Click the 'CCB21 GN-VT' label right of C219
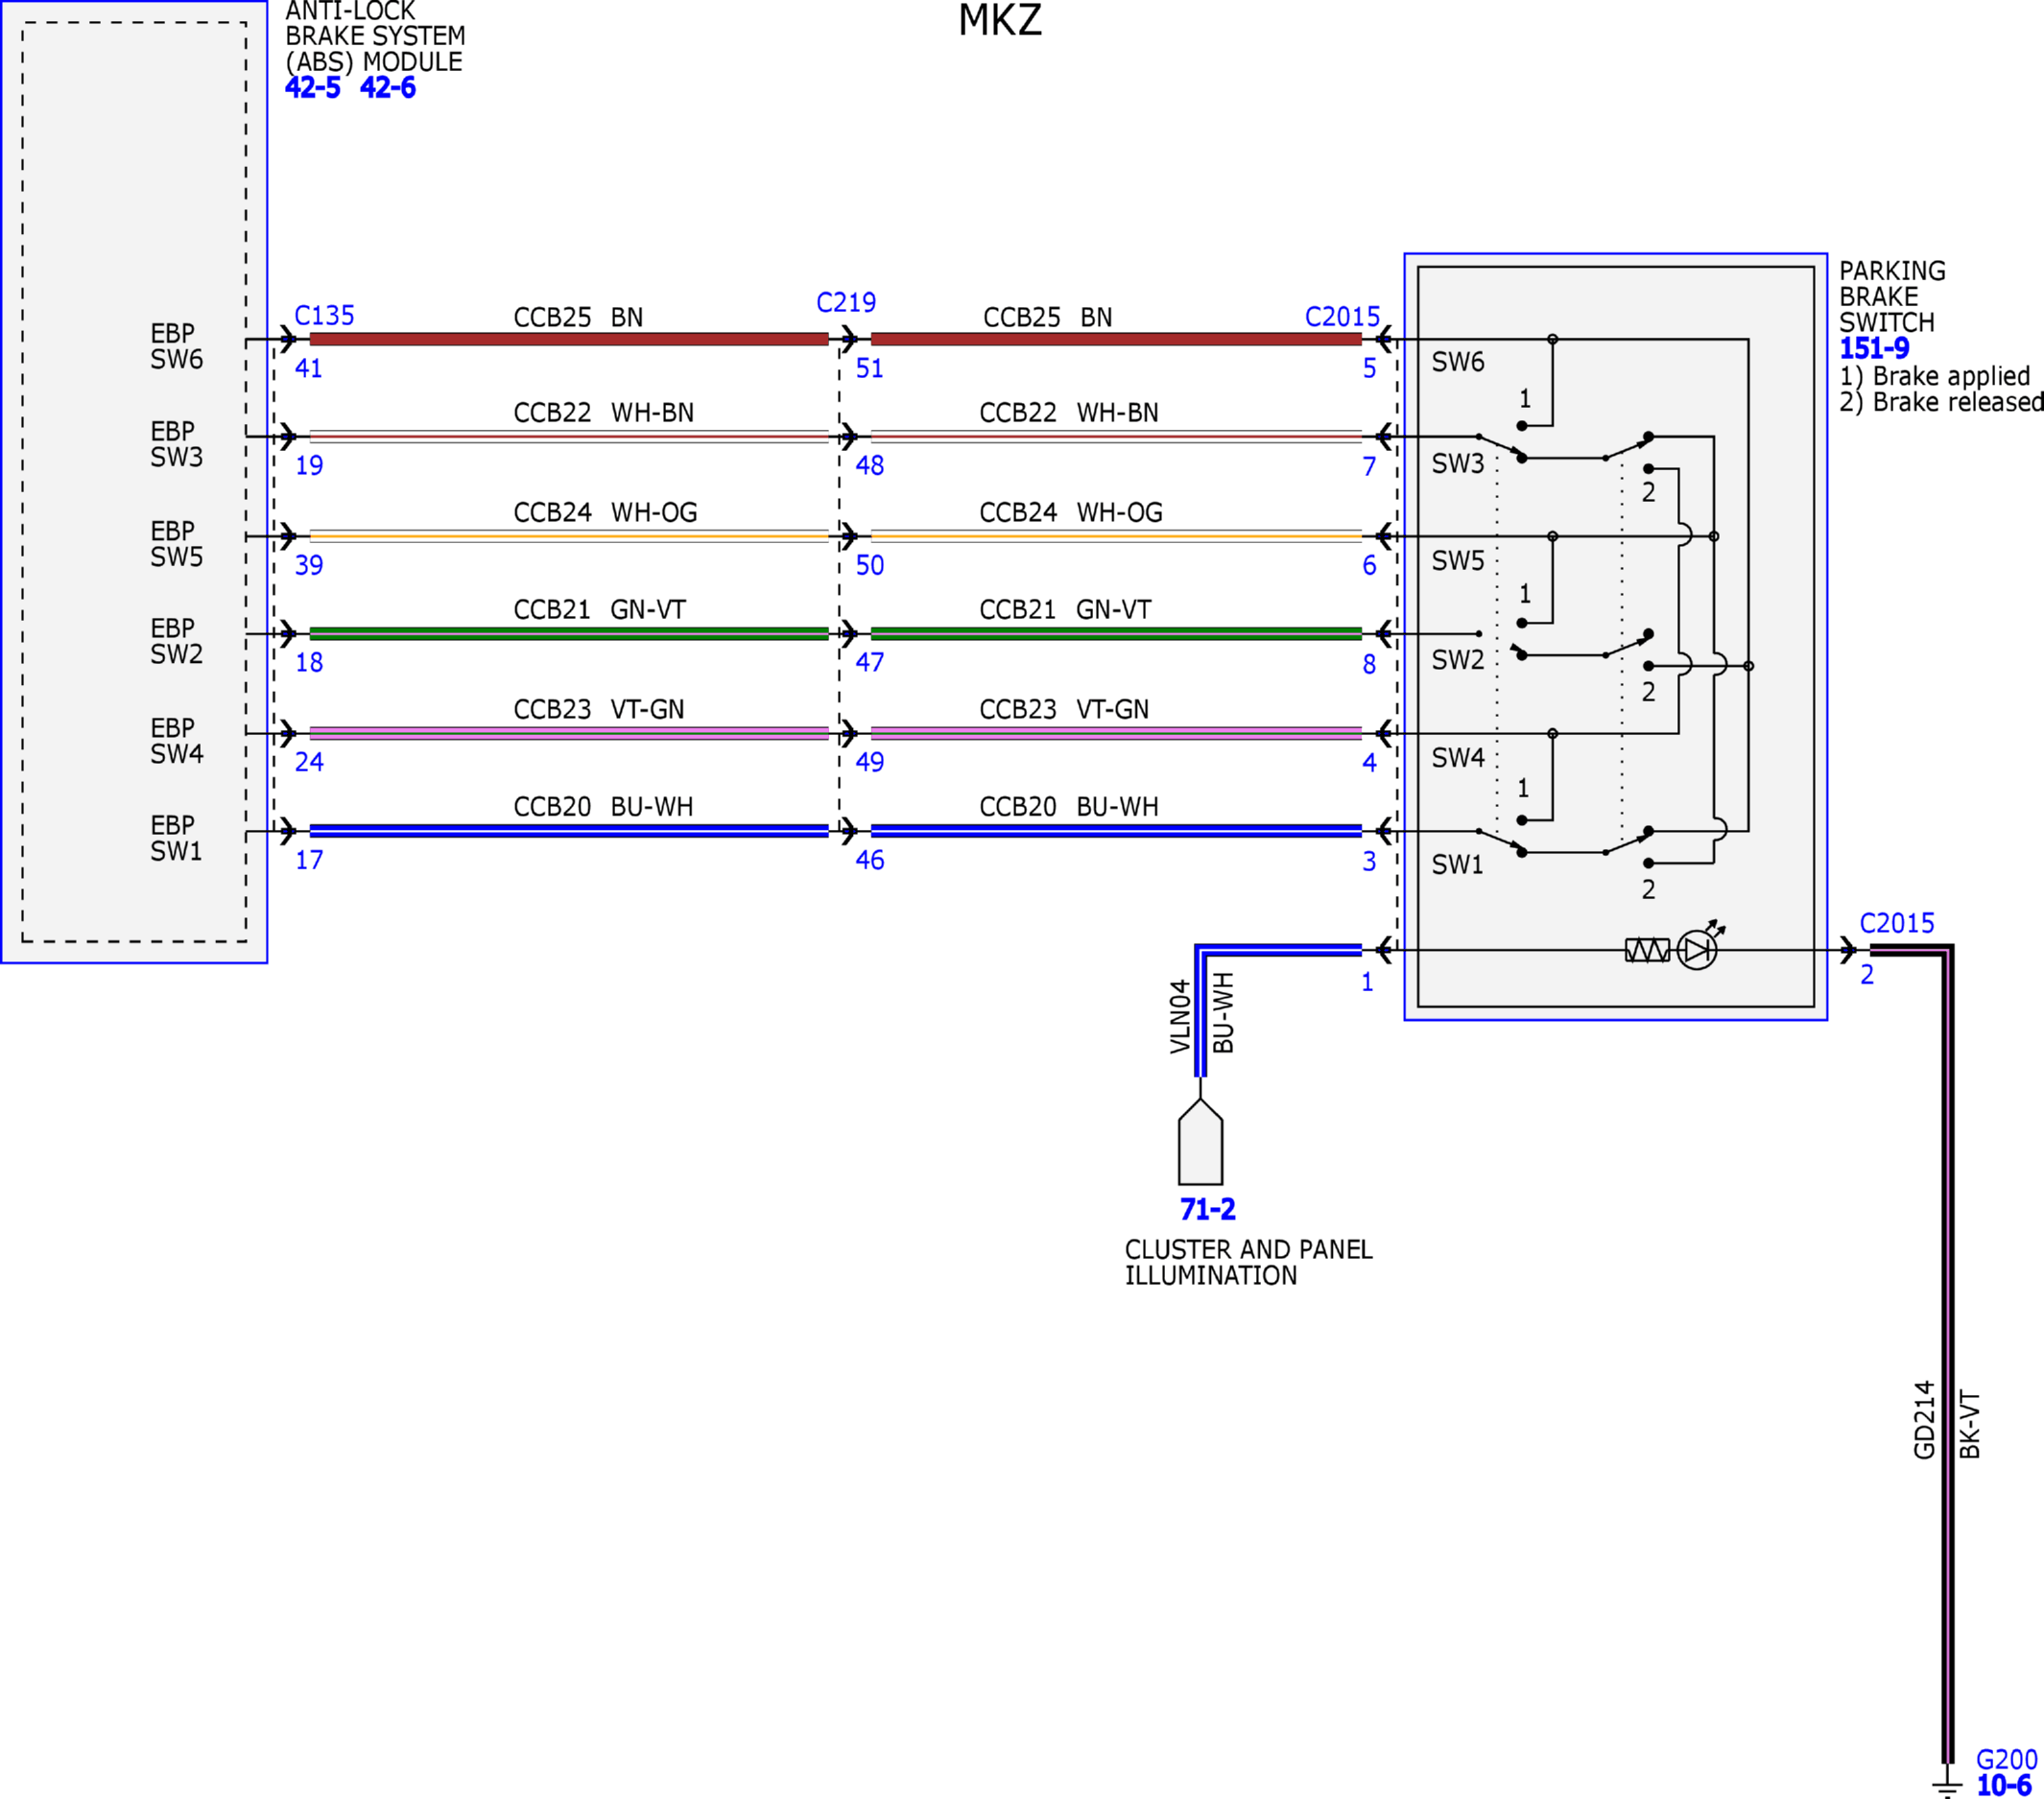Screen dimensions: 2044x1799 (x=1065, y=610)
